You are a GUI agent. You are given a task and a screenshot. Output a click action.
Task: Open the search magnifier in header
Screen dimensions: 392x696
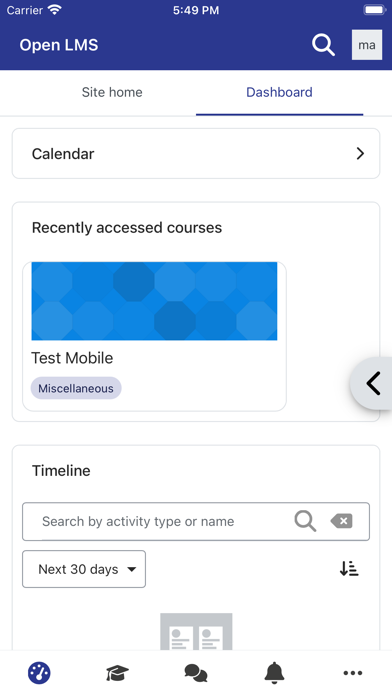click(323, 45)
